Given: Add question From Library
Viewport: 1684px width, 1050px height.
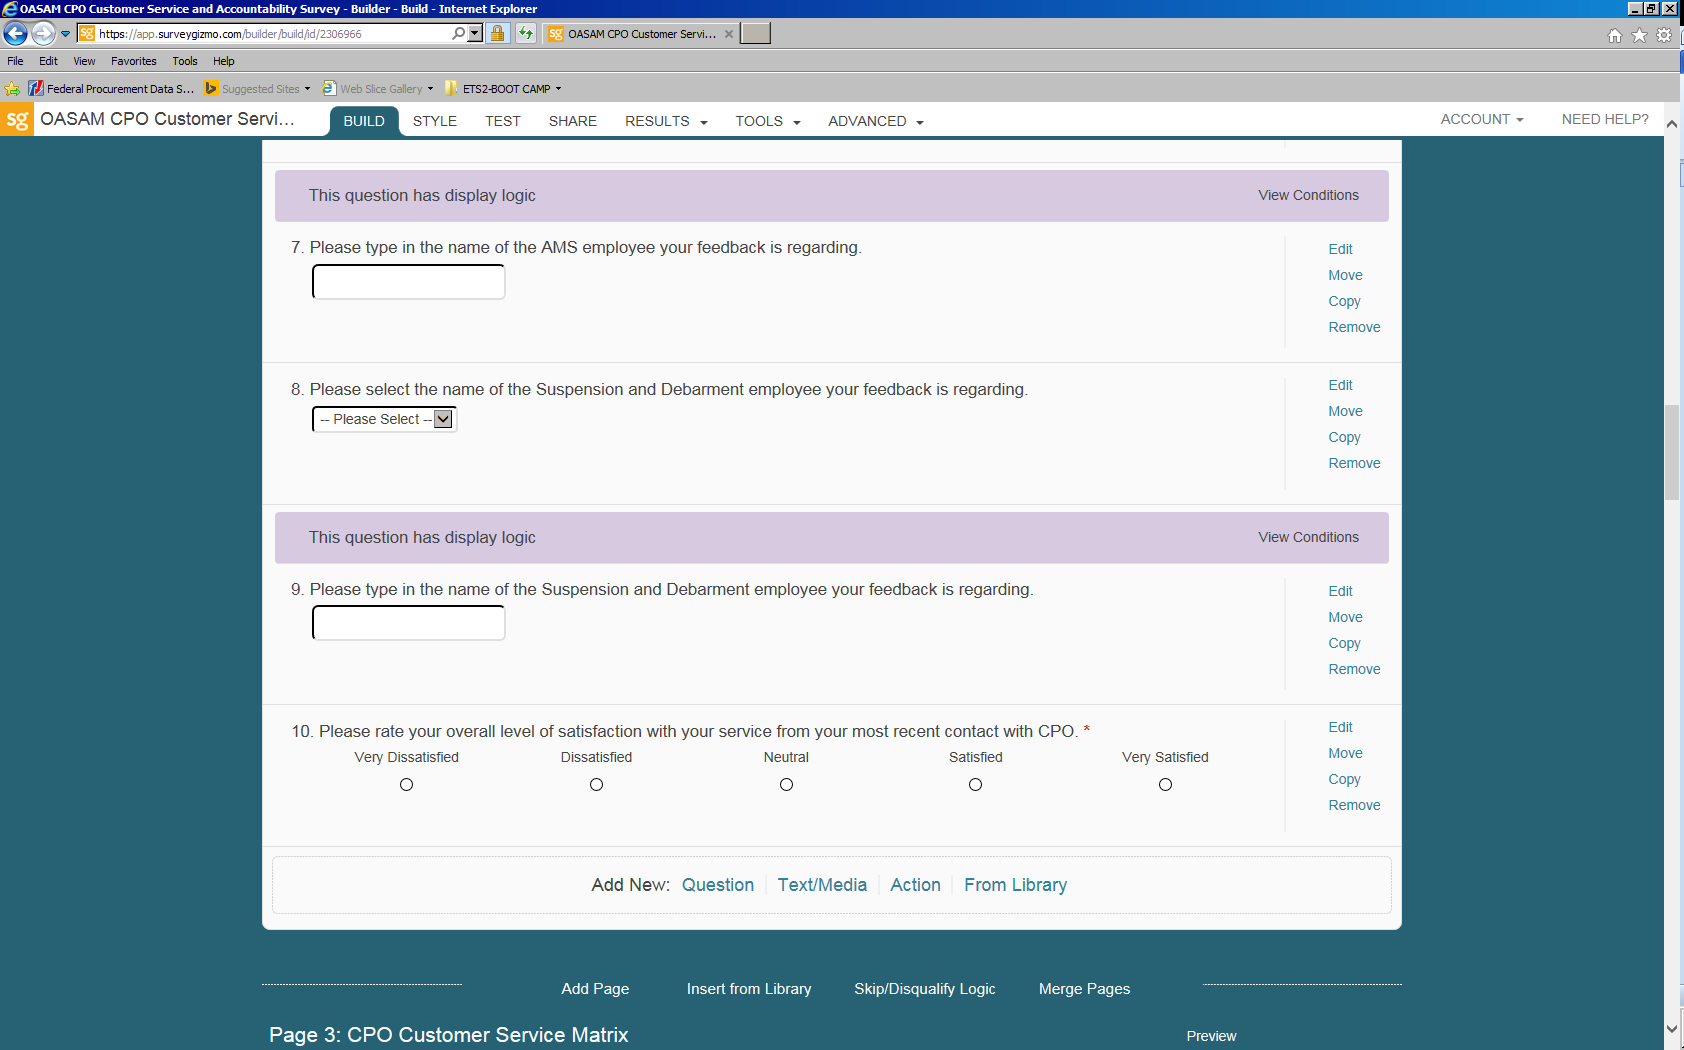Looking at the screenshot, I should click(1015, 885).
